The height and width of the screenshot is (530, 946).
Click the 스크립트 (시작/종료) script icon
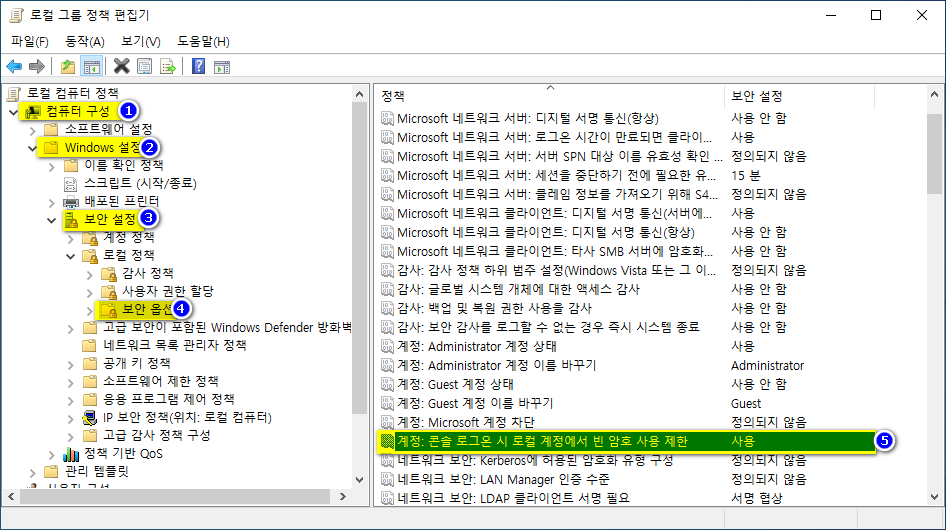coord(71,184)
